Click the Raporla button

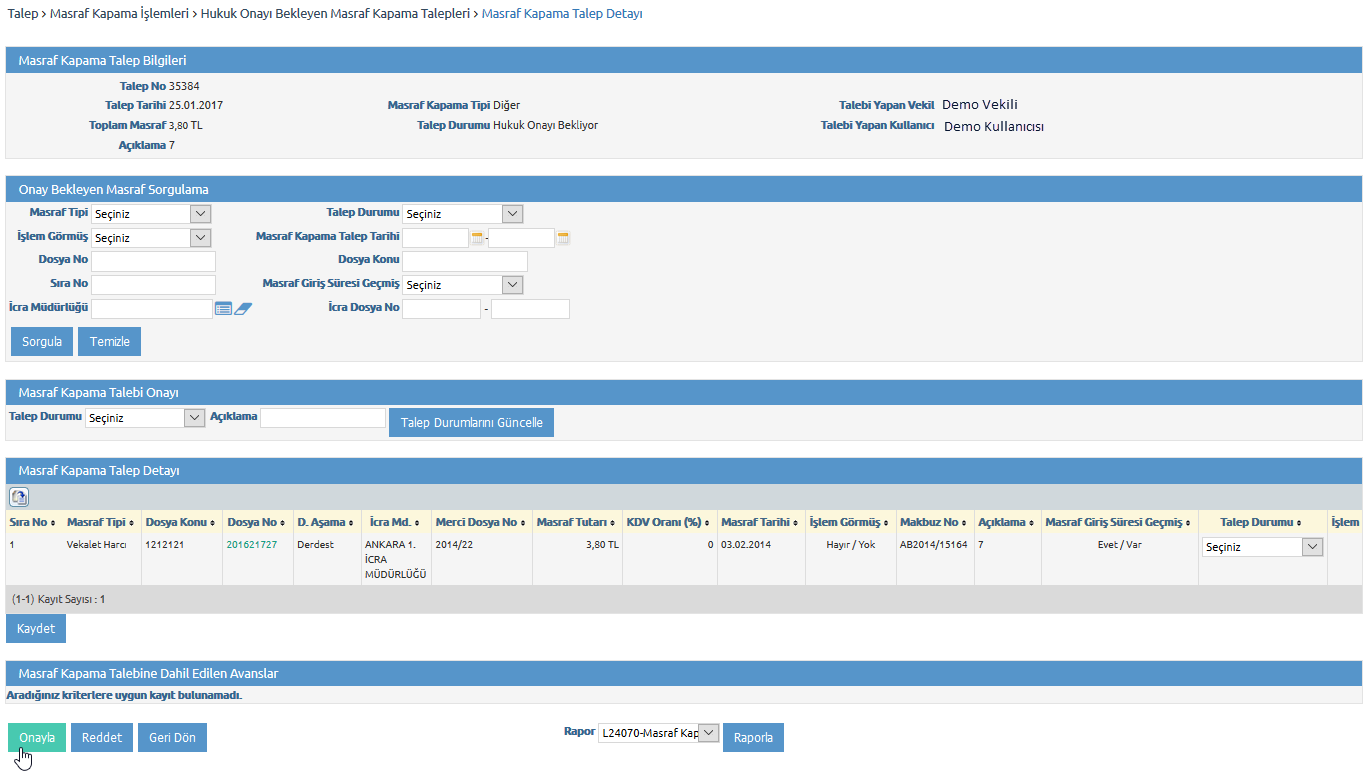pyautogui.click(x=754, y=737)
